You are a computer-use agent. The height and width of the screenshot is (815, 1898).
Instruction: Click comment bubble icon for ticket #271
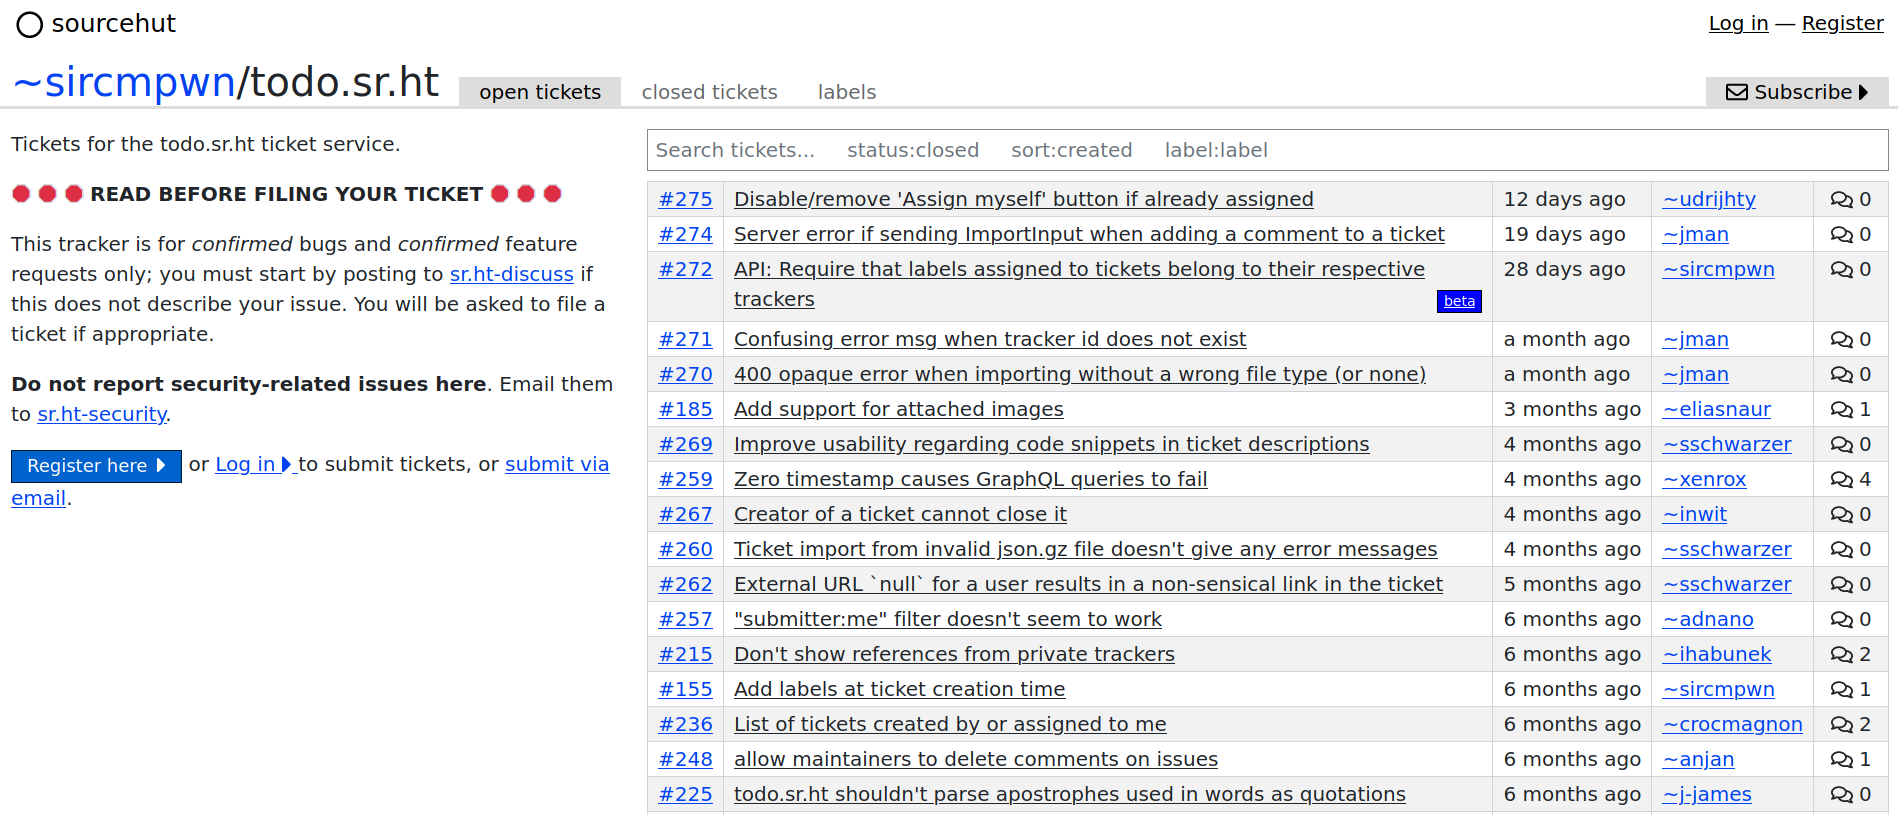click(1841, 340)
